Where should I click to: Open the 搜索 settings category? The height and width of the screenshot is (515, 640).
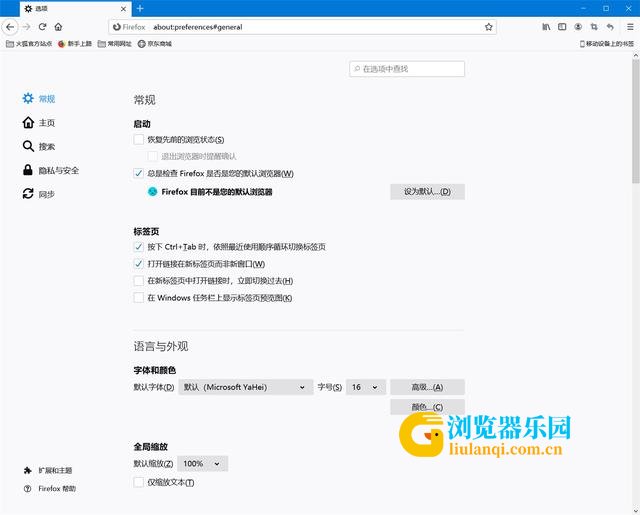[39, 146]
